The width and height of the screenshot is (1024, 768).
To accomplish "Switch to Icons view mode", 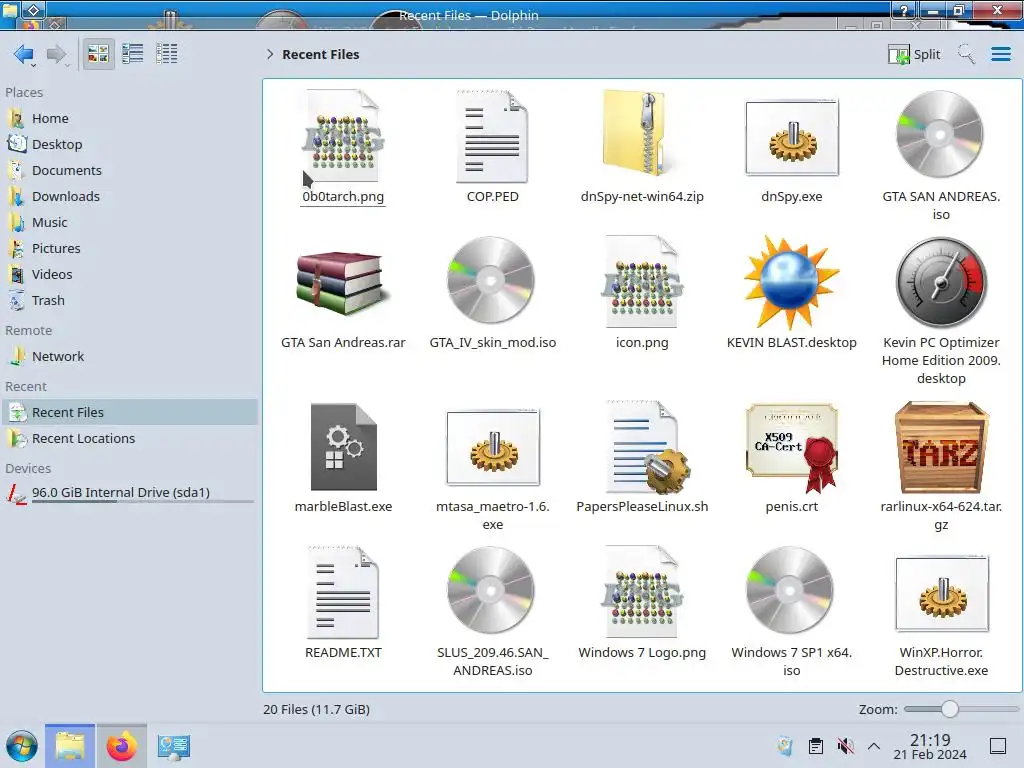I will pos(99,54).
